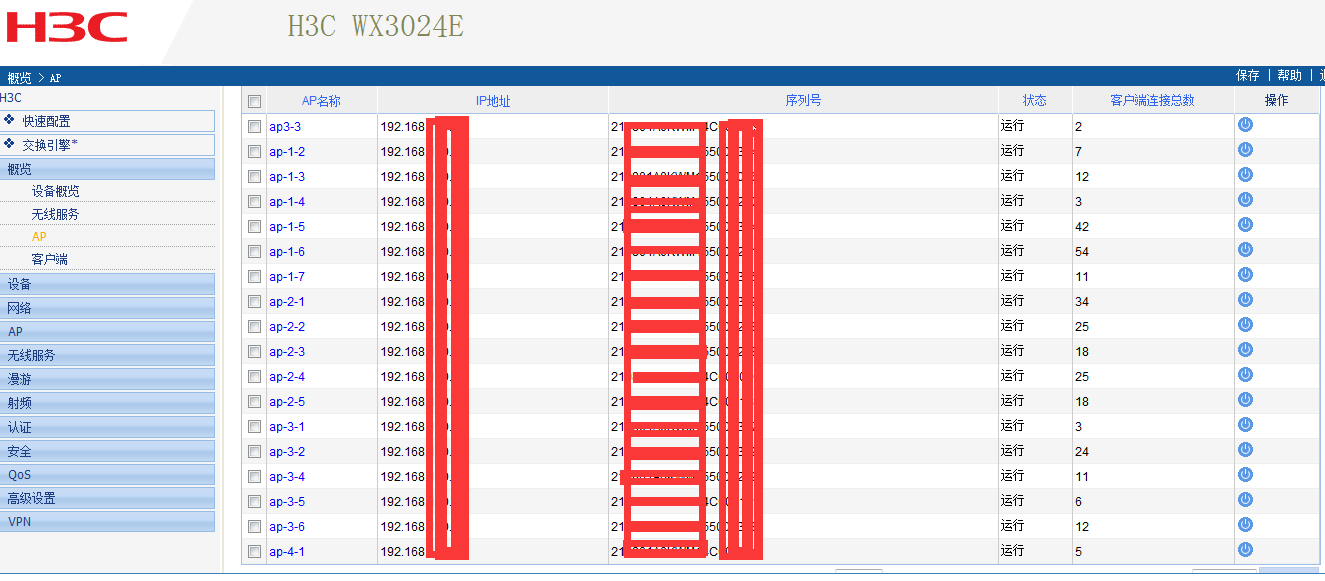Select the checkbox for ap-1-5
The image size is (1325, 581).
pos(254,227)
